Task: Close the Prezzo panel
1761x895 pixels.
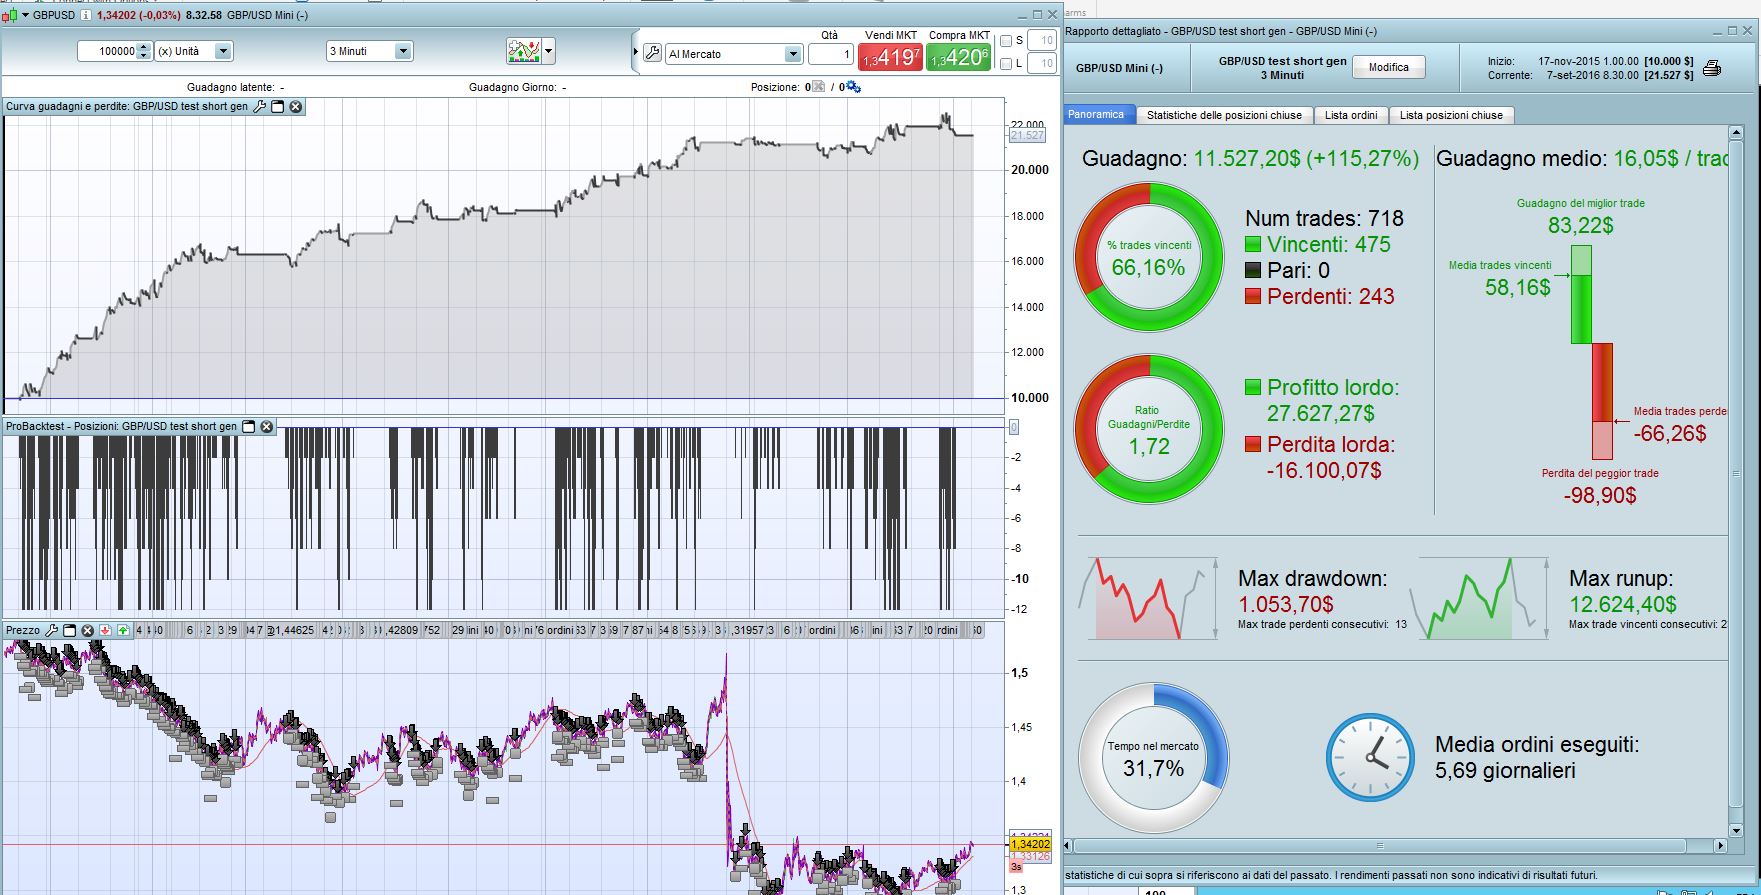Action: click(88, 630)
